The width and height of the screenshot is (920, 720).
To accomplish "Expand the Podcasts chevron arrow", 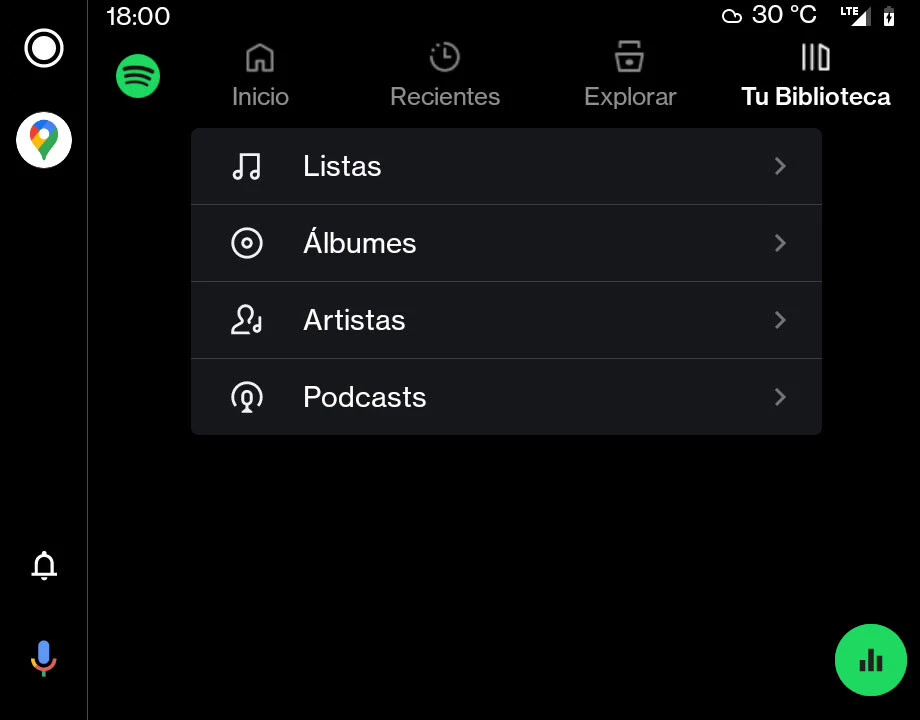I will coord(780,397).
